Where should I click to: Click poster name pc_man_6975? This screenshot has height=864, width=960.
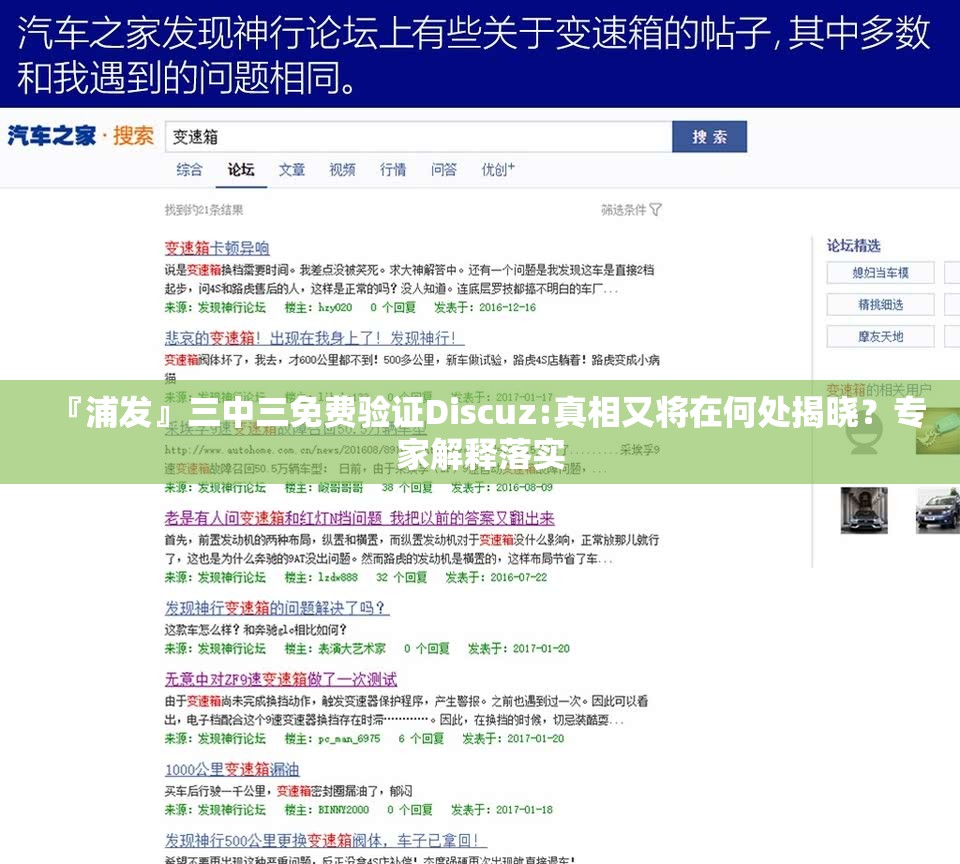tap(349, 738)
